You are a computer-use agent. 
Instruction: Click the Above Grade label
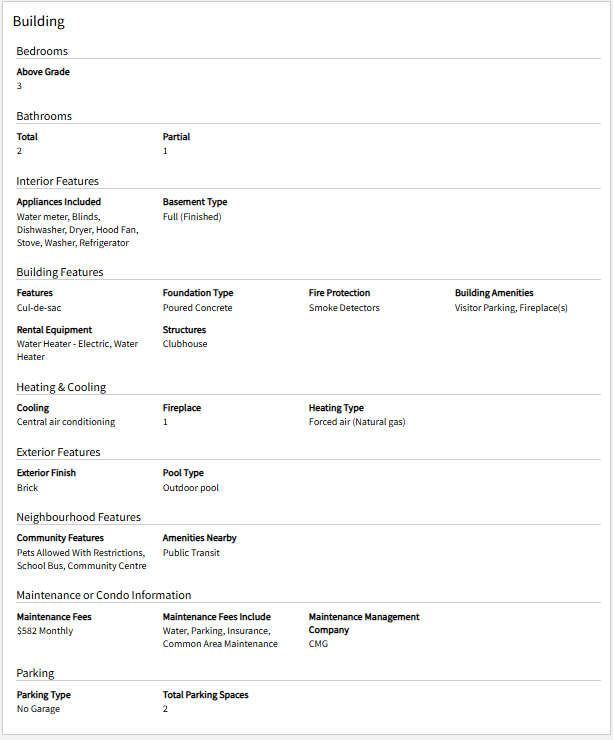click(x=43, y=72)
